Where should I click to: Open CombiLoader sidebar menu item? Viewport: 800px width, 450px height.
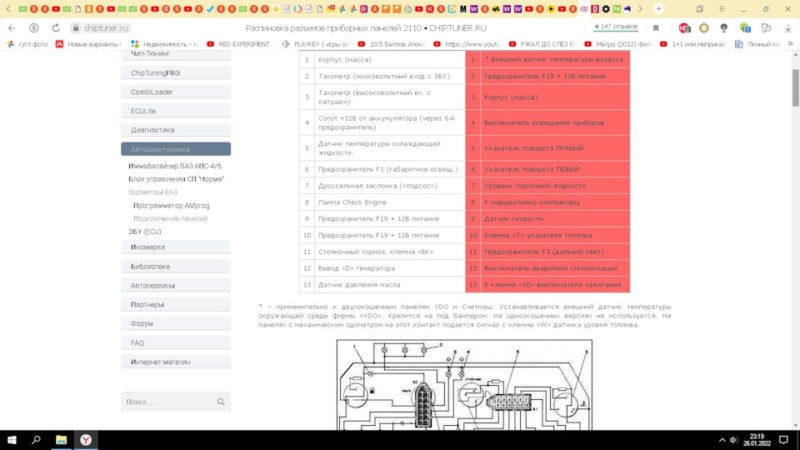(176, 92)
